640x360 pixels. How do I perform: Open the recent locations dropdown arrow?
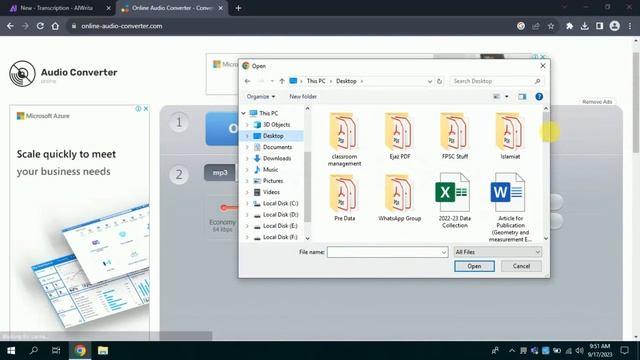(x=272, y=81)
